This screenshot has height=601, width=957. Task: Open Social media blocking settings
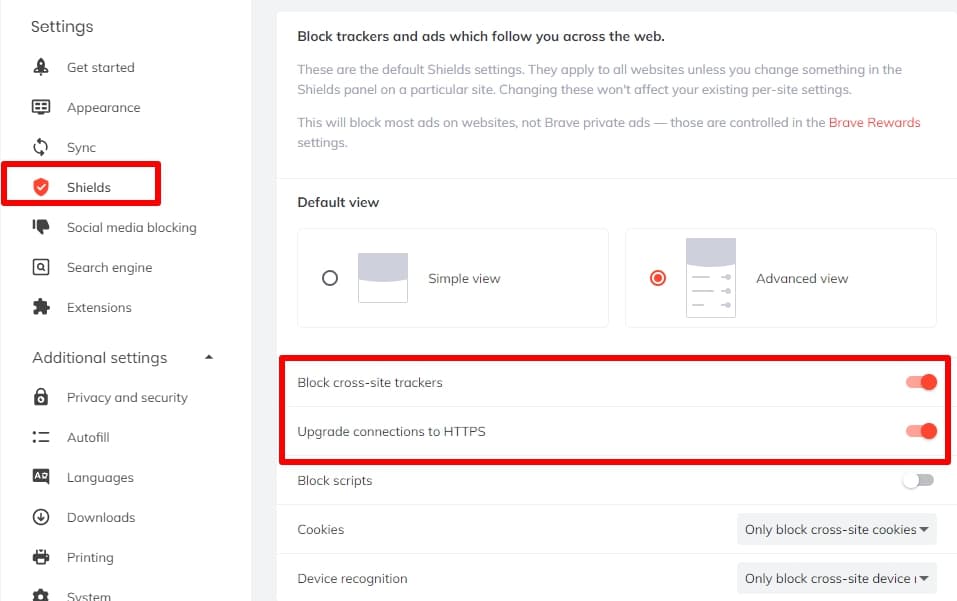[132, 228]
